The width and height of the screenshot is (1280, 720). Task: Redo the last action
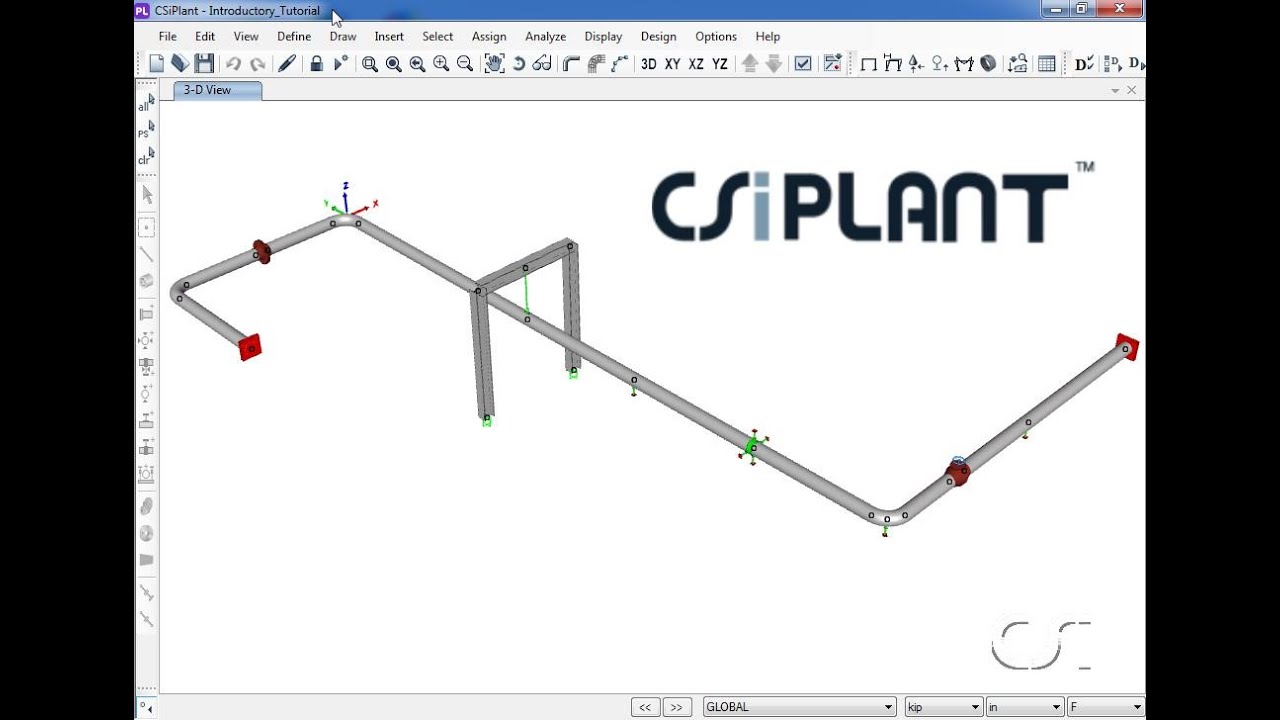tap(257, 64)
